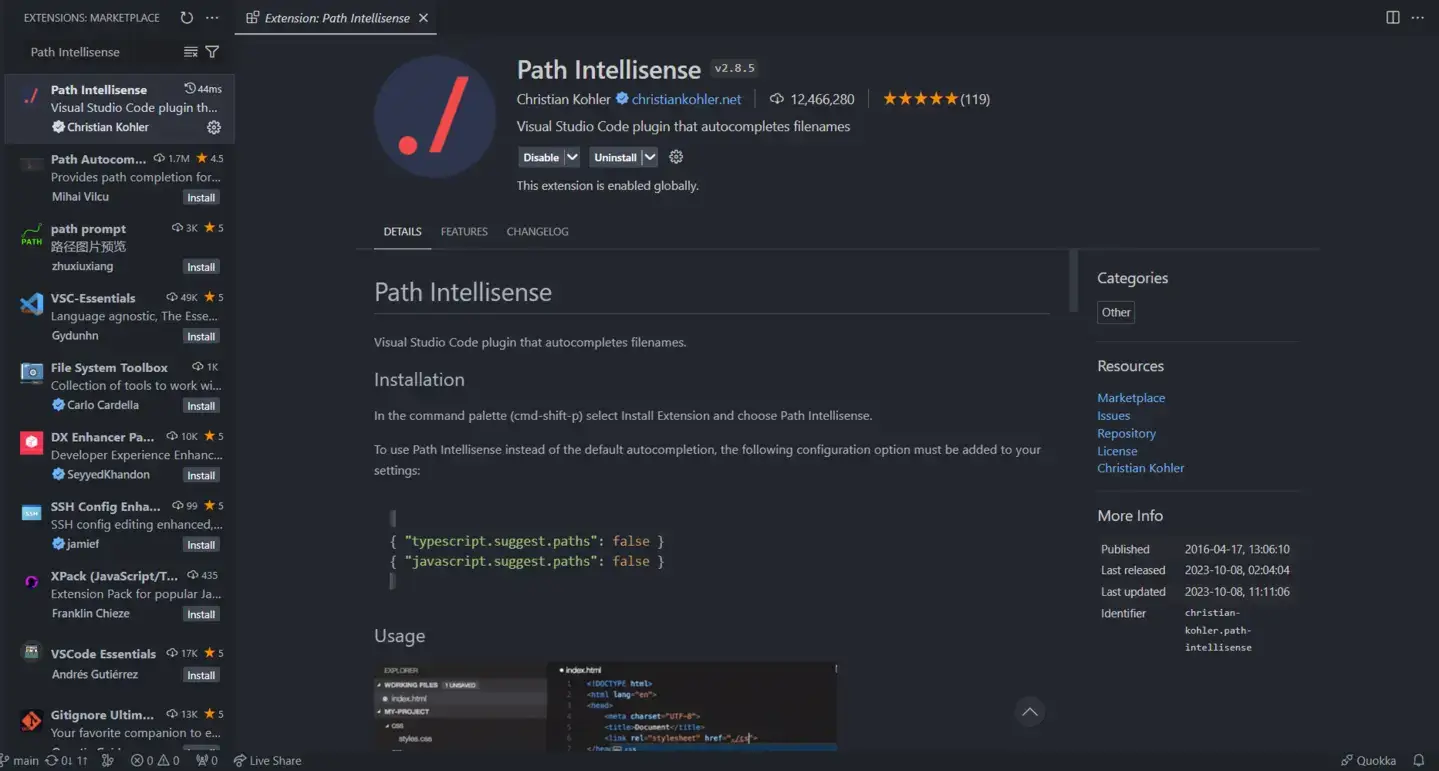Install the XPack extension
The width and height of the screenshot is (1439, 771).
201,614
